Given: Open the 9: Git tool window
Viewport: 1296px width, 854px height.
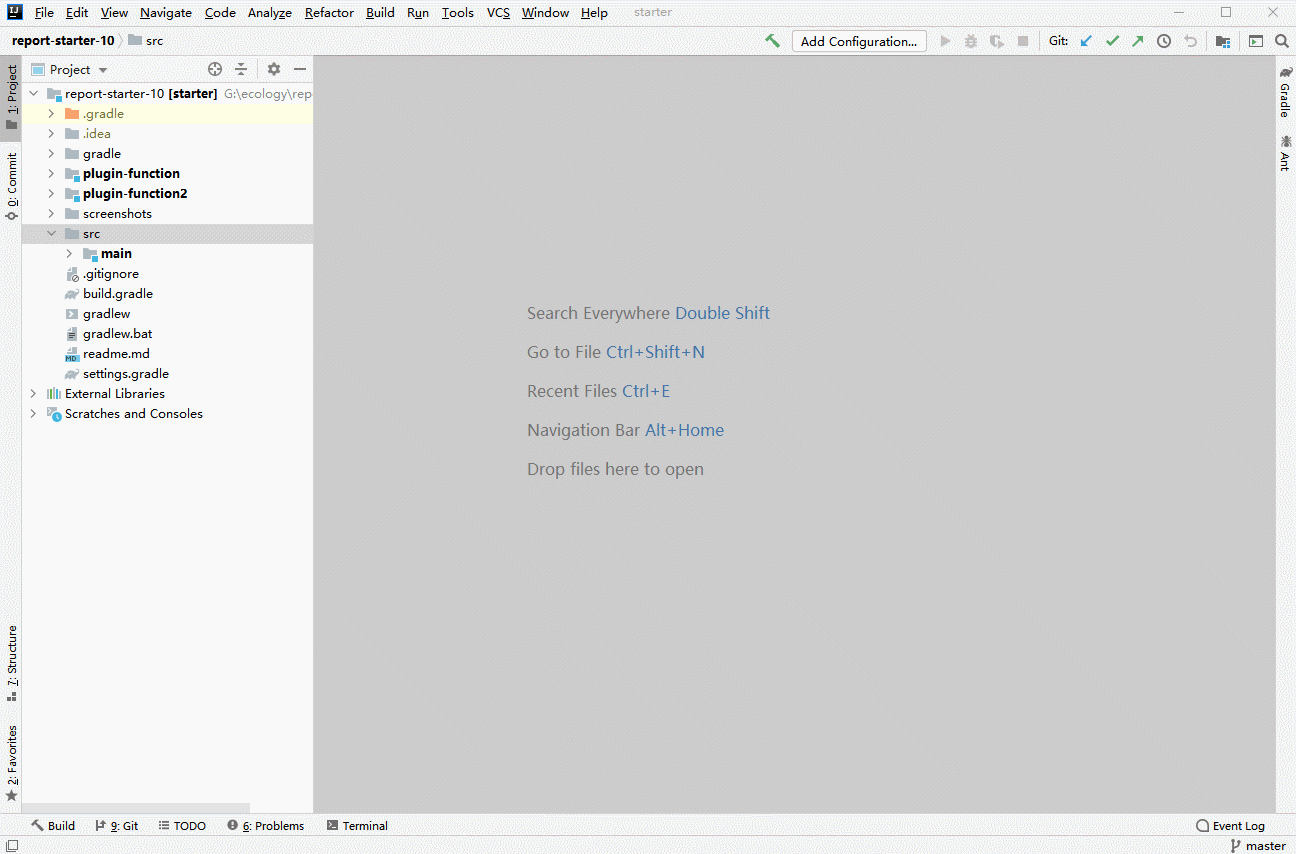Looking at the screenshot, I should [x=117, y=826].
